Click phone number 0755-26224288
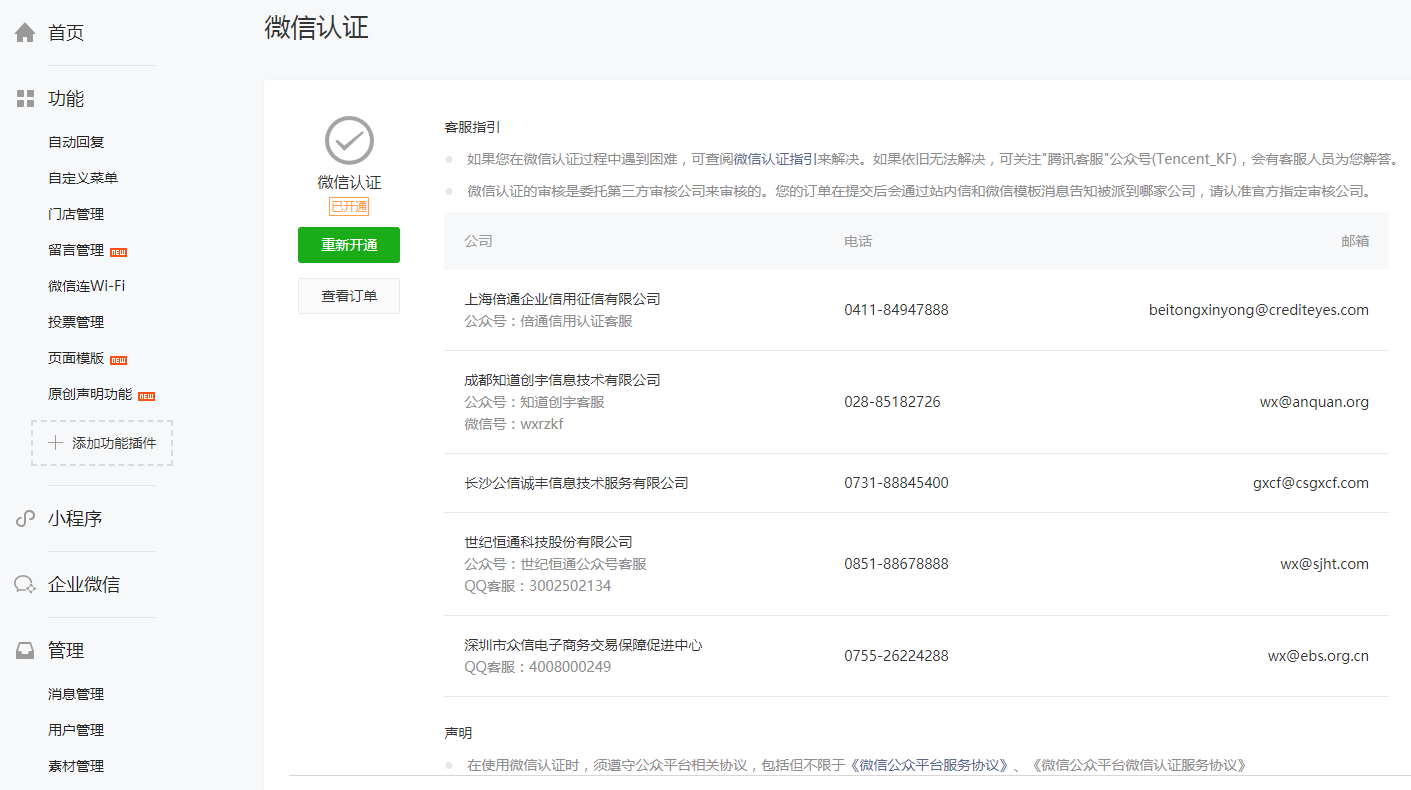Image resolution: width=1411 pixels, height=790 pixels. click(896, 656)
